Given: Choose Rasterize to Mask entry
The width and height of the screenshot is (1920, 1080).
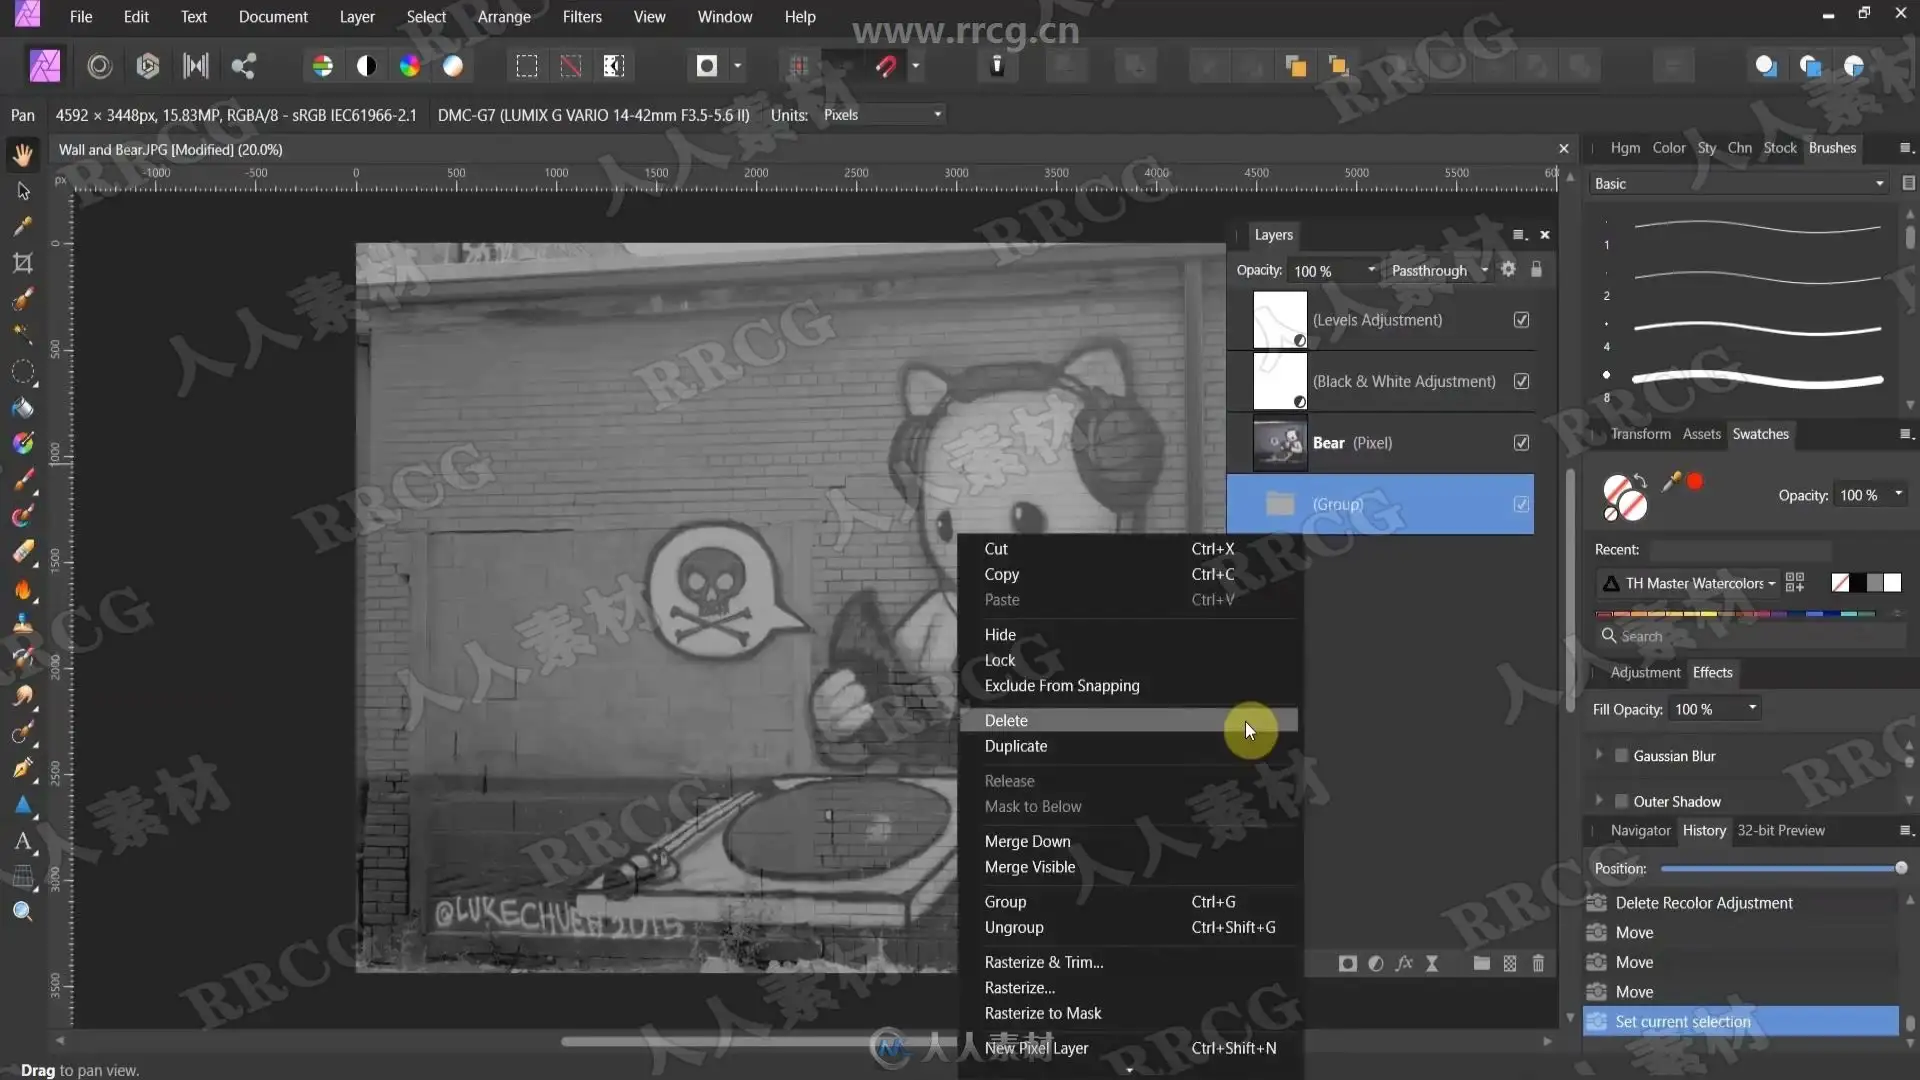Looking at the screenshot, I should tap(1128, 1013).
